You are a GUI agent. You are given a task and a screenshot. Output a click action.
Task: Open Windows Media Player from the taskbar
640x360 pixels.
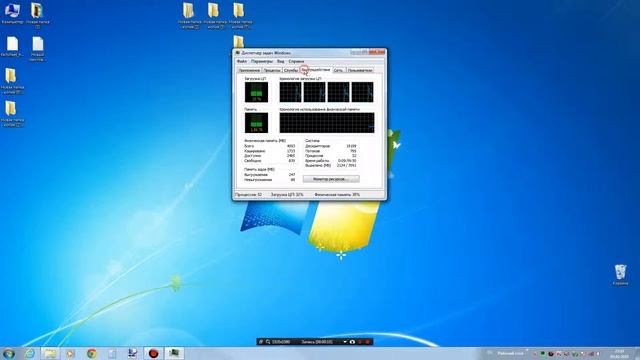point(70,353)
